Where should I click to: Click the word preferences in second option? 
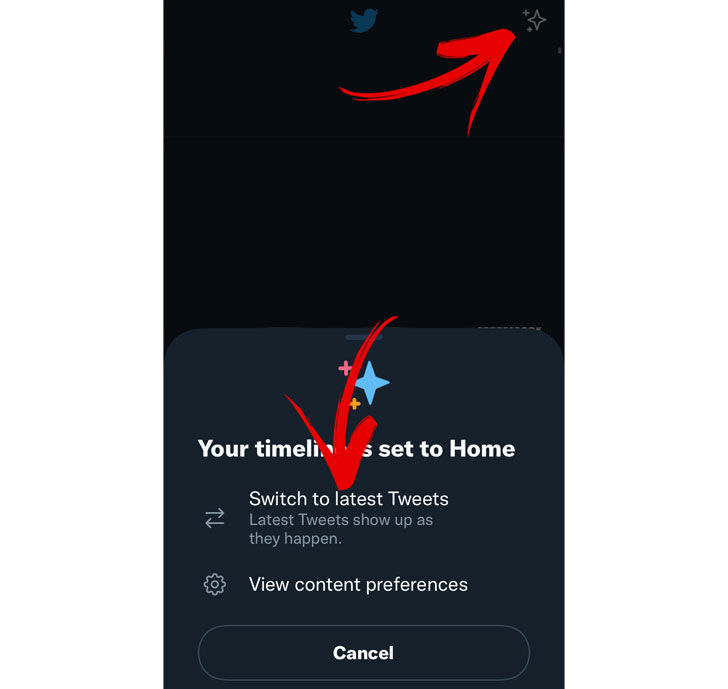[x=416, y=585]
